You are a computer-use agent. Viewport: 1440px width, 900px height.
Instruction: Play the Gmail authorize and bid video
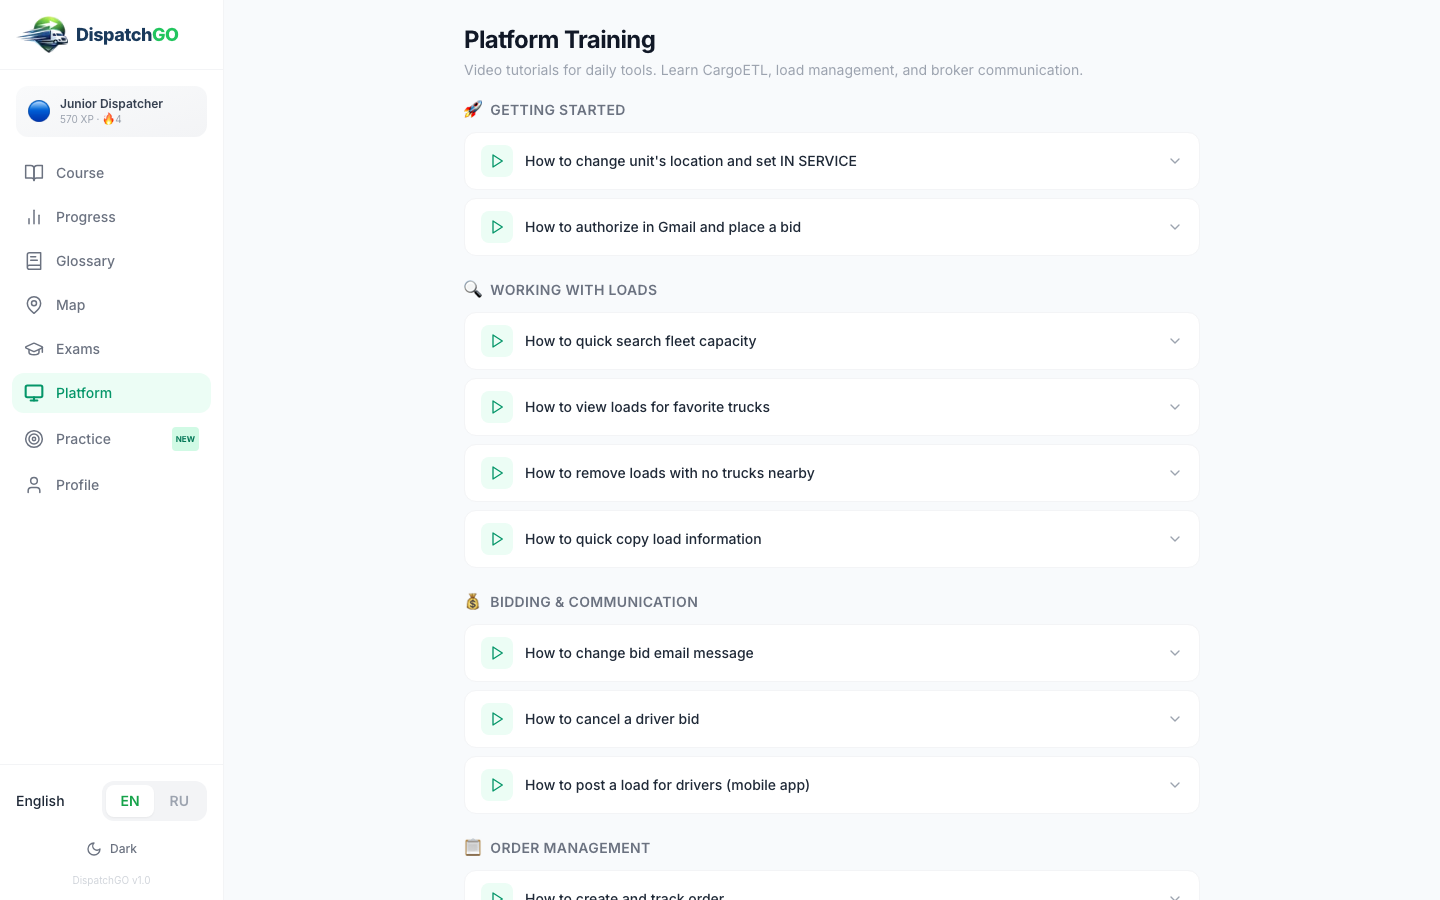coord(497,227)
